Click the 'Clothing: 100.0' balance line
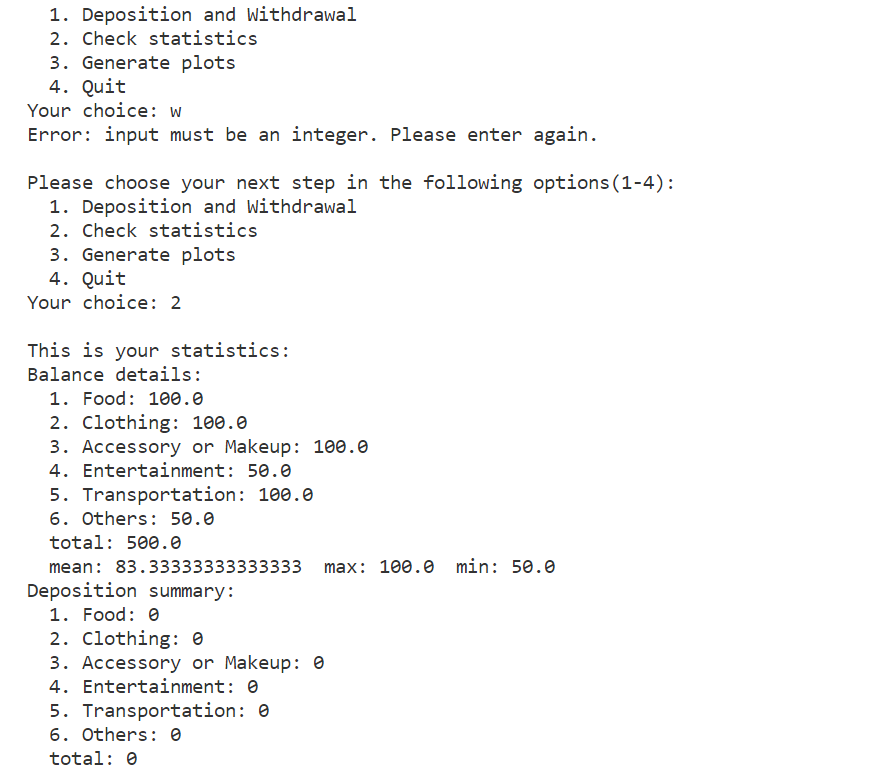Viewport: 889px width, 769px height. tap(148, 423)
